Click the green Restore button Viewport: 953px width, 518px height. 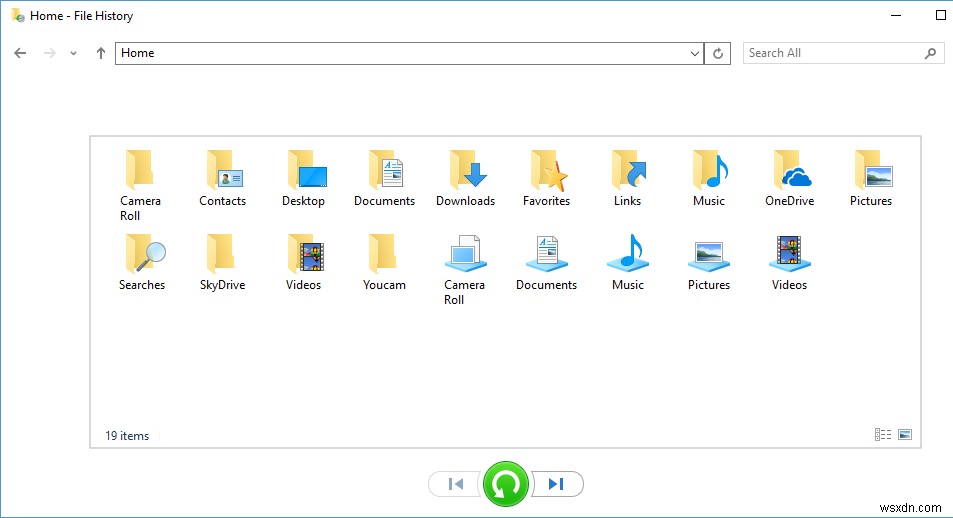click(506, 484)
